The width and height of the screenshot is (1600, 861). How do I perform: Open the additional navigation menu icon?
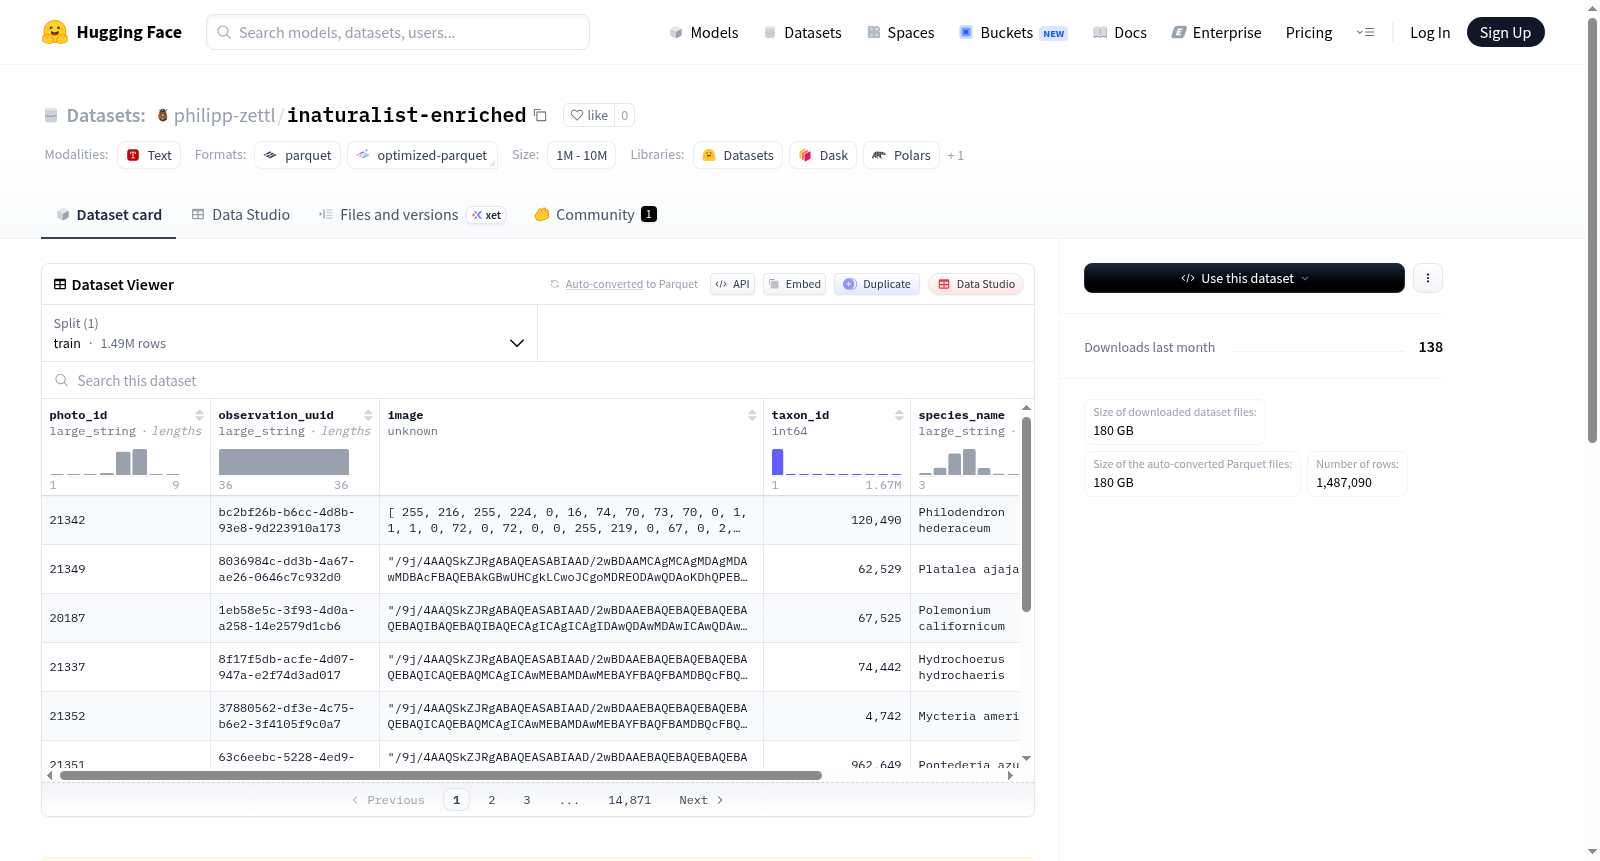tap(1365, 32)
